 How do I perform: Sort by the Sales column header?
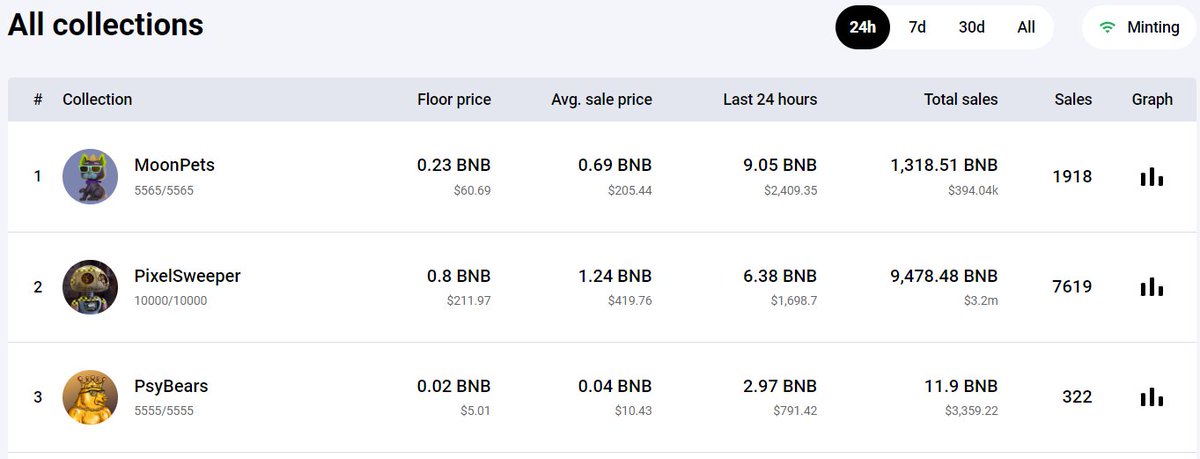tap(1073, 99)
